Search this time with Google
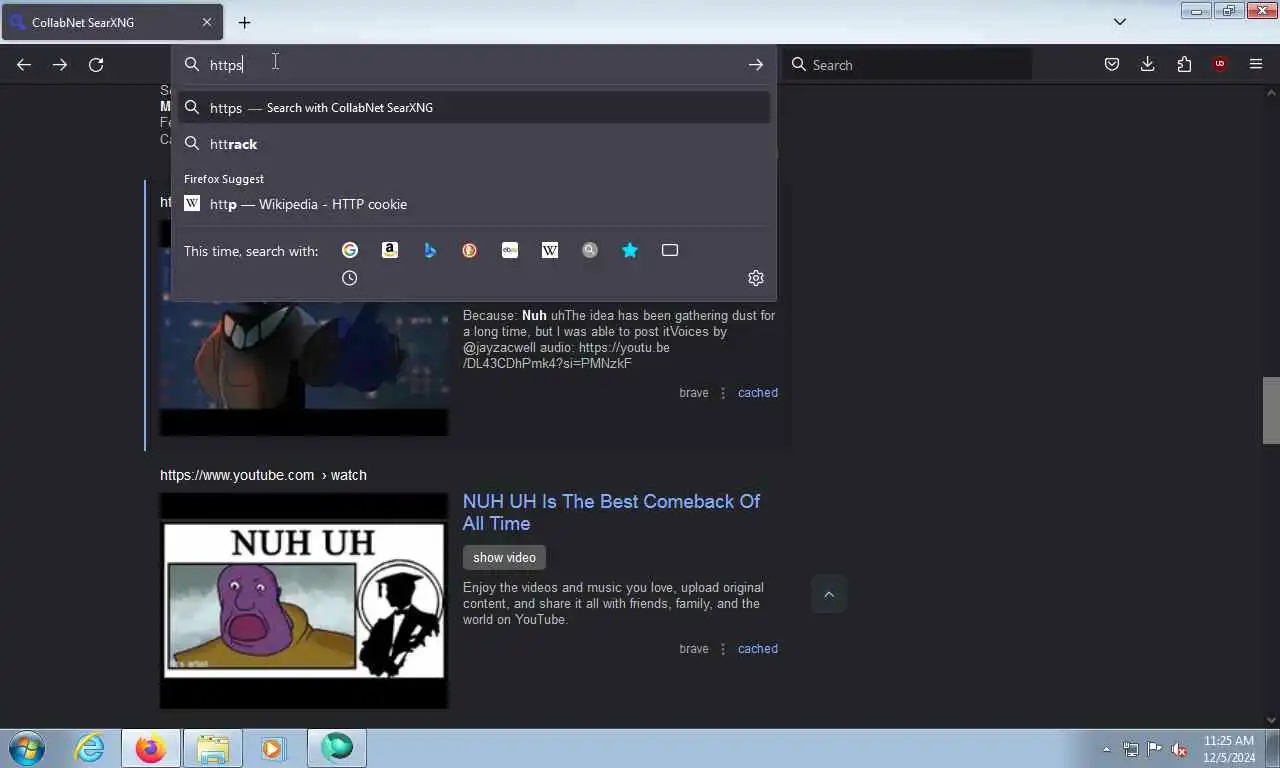 pyautogui.click(x=350, y=250)
